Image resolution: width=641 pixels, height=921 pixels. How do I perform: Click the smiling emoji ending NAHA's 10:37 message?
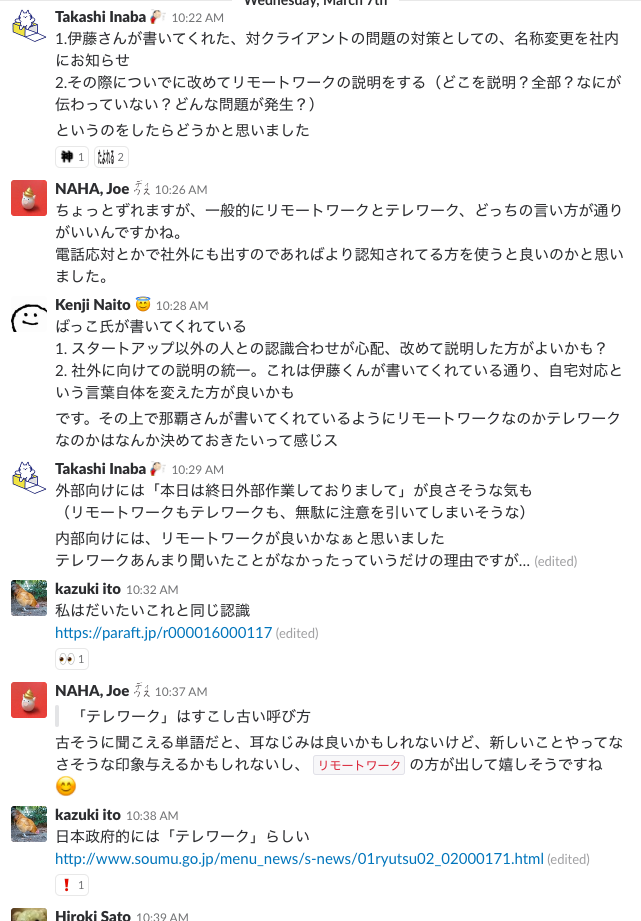coord(65,787)
